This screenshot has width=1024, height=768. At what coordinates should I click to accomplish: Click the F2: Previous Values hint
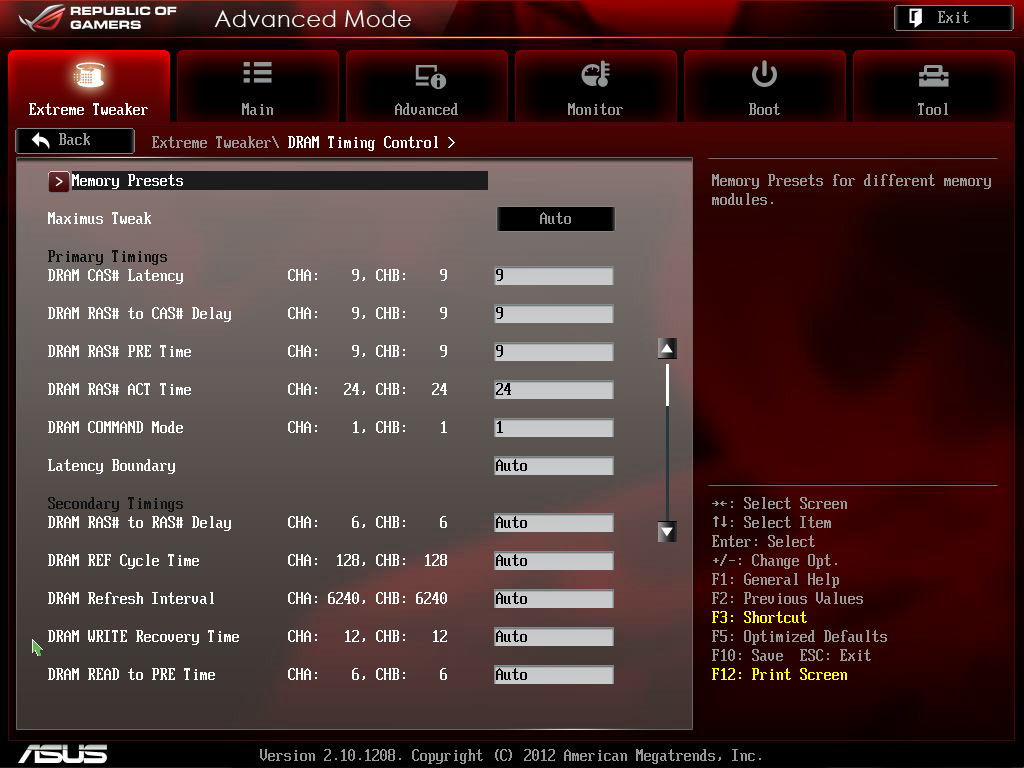point(787,599)
